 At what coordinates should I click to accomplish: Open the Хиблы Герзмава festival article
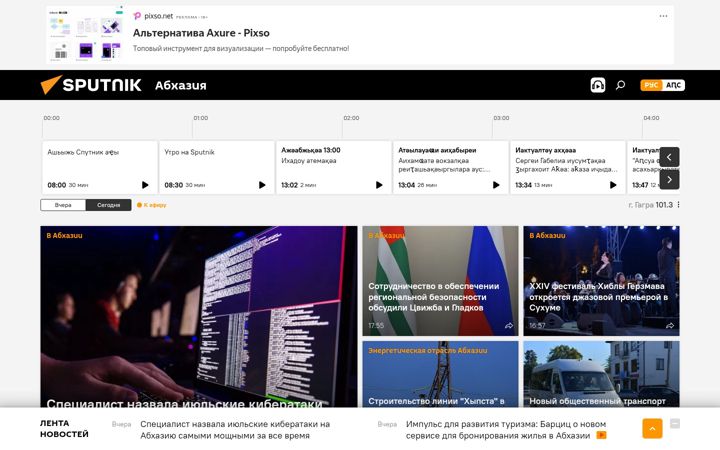(598, 297)
